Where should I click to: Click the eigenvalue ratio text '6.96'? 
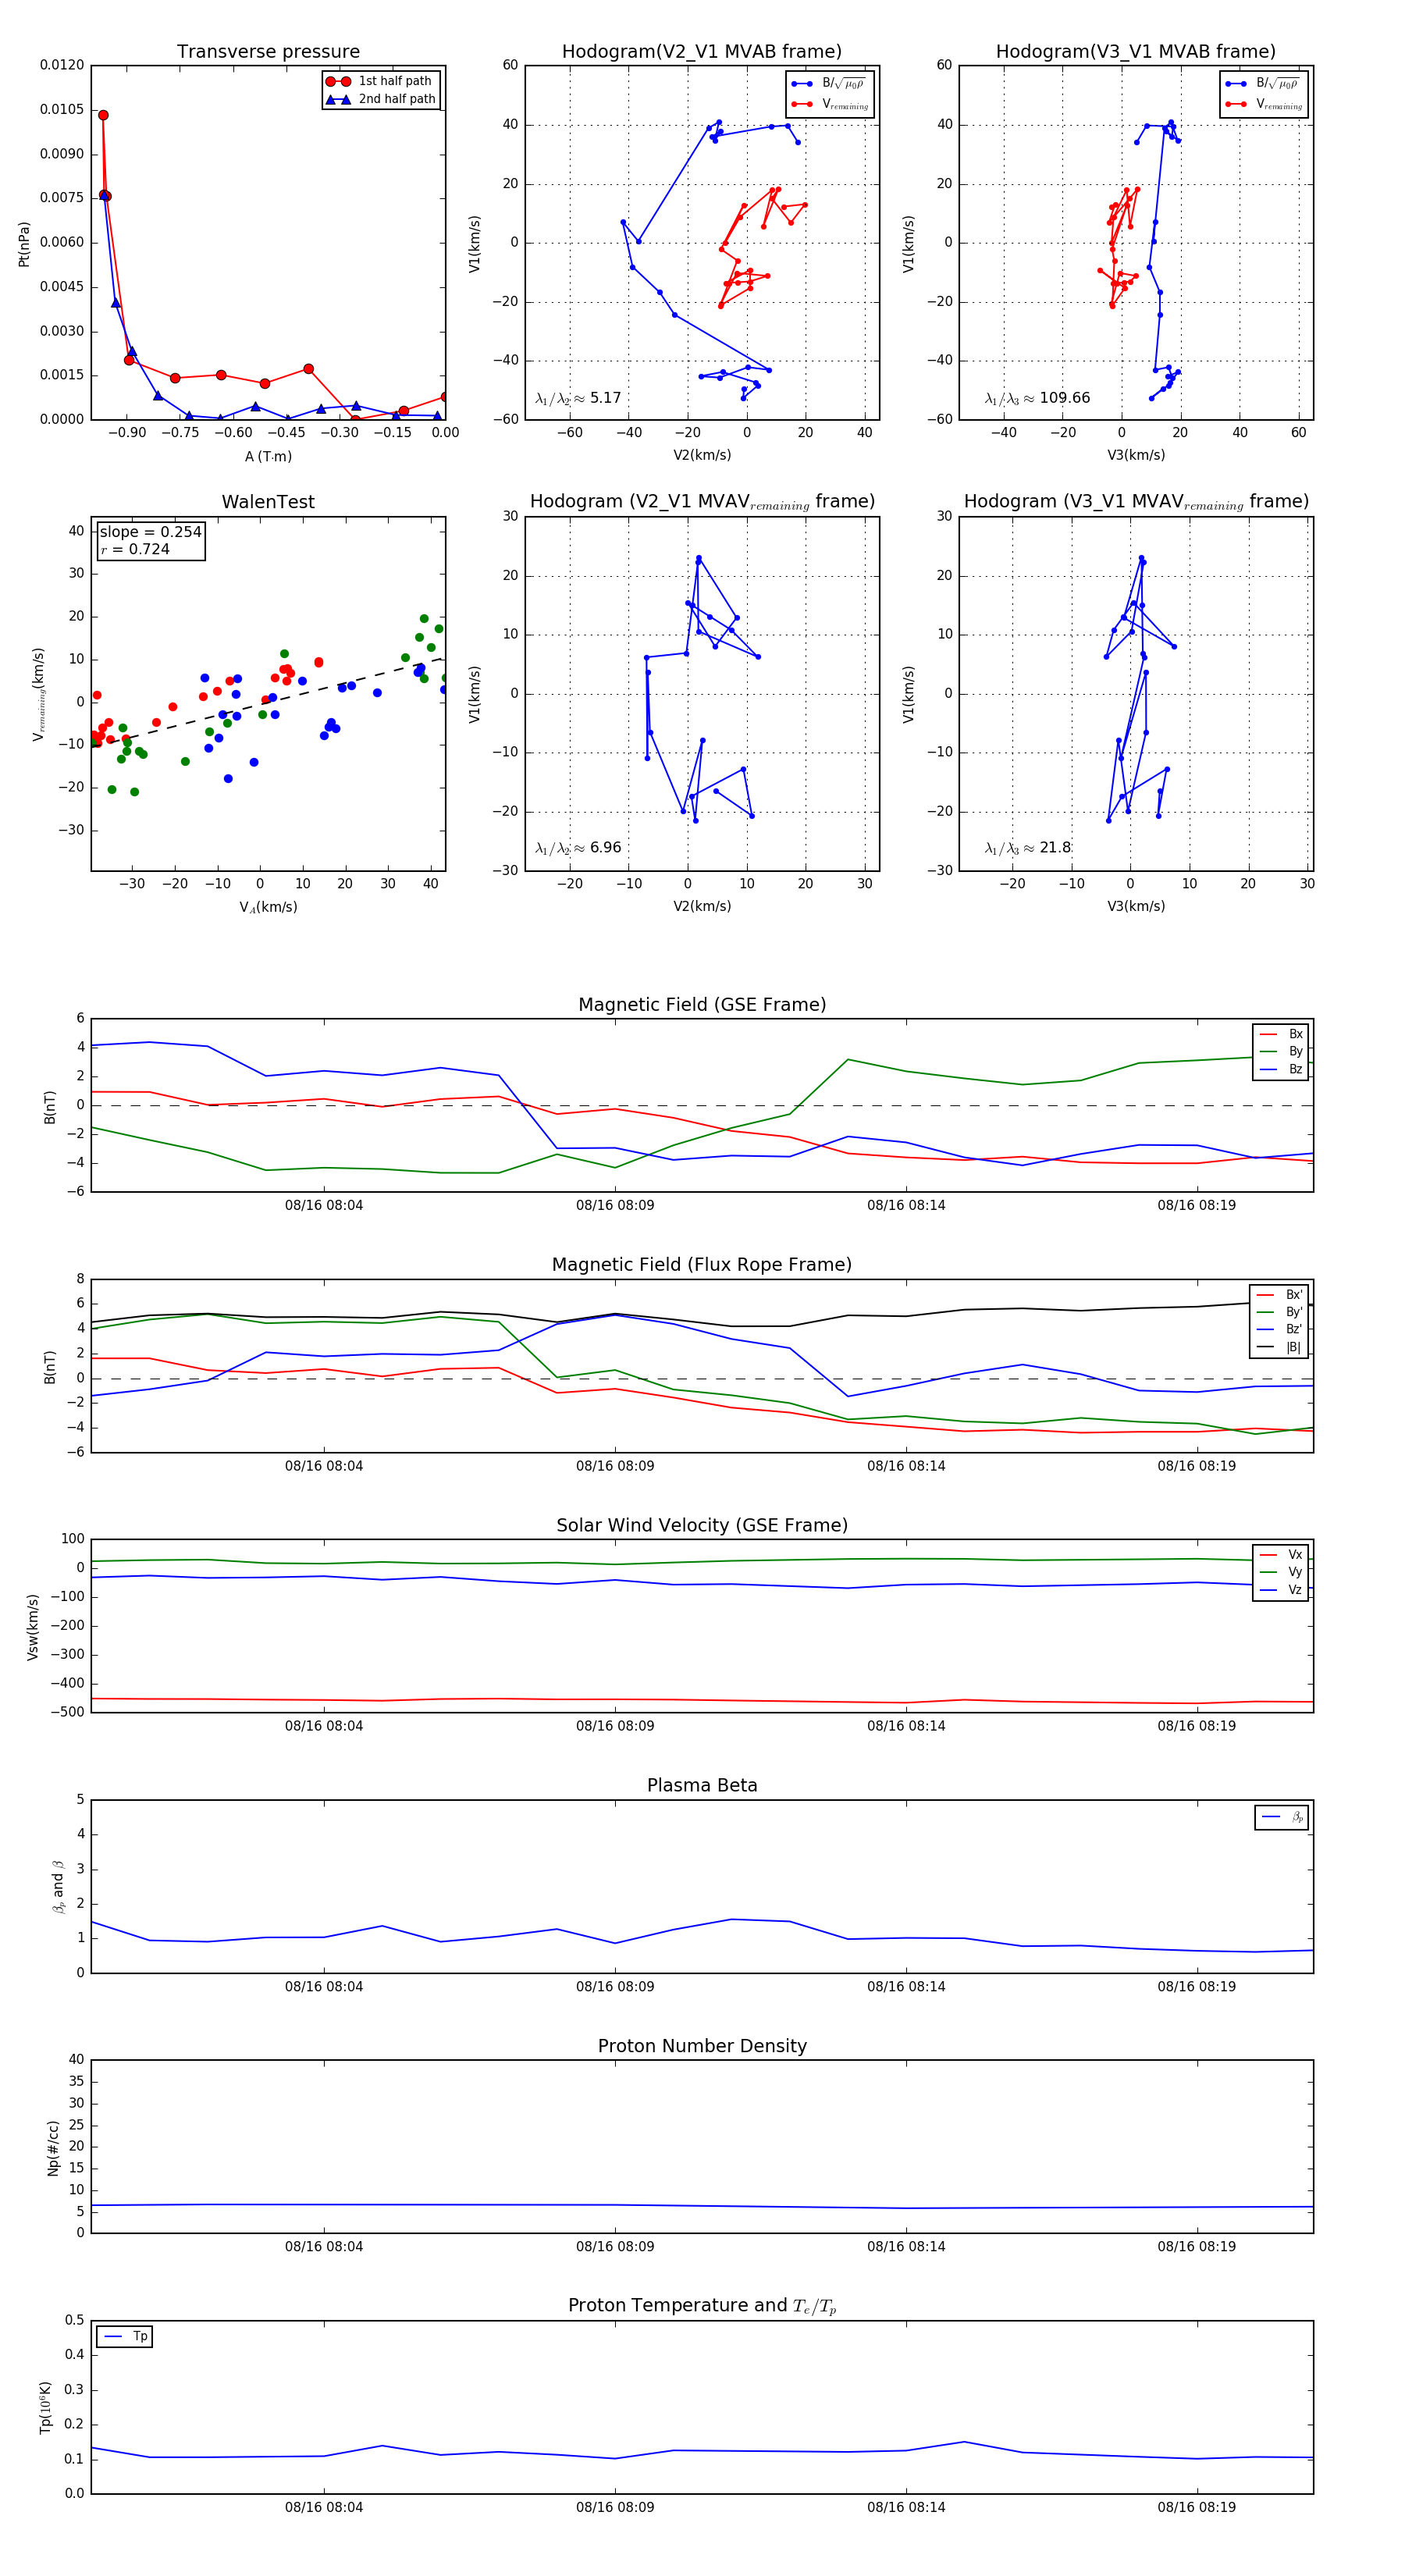pos(605,848)
